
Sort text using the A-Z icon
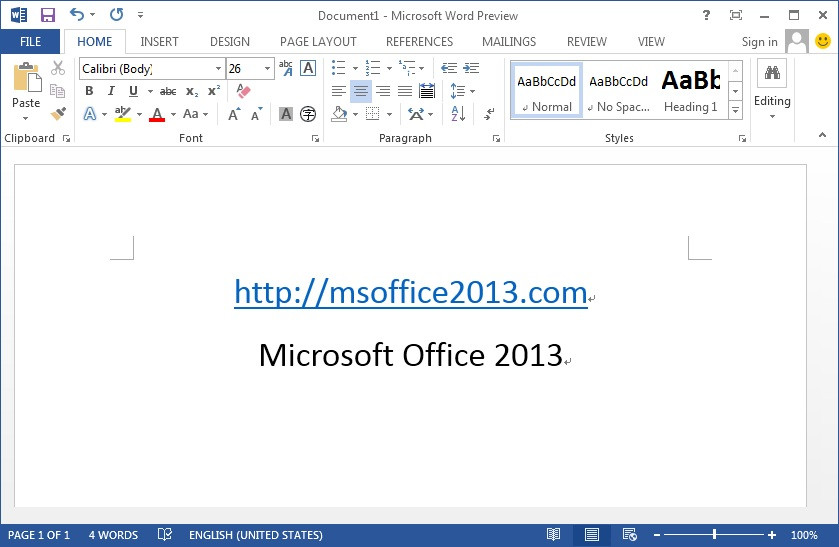(x=458, y=113)
